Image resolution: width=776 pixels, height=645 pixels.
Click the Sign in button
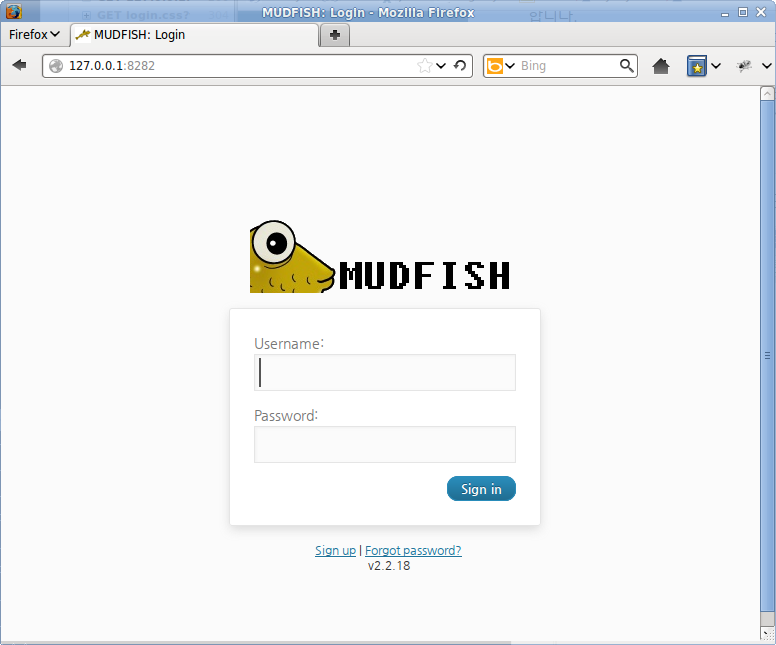tap(481, 489)
